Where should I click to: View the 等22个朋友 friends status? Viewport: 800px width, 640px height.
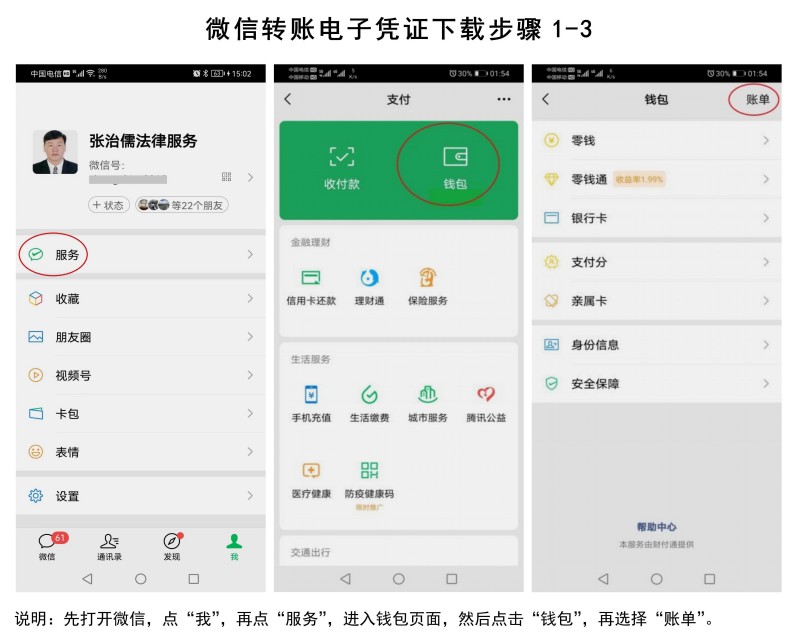182,205
